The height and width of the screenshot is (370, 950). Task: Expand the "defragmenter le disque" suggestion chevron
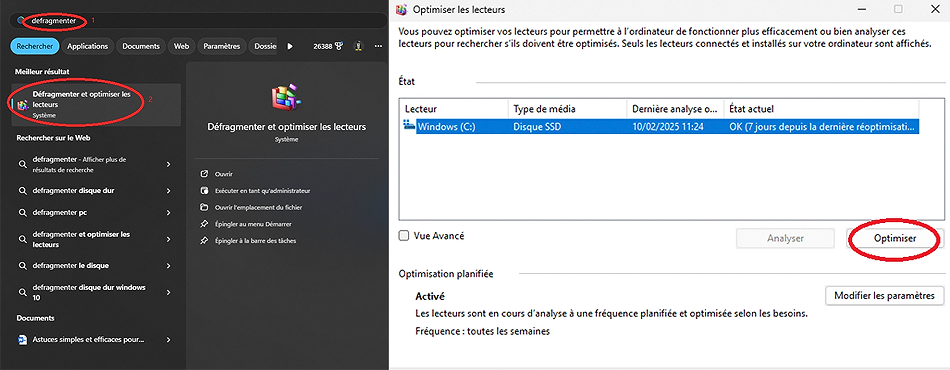tap(168, 266)
